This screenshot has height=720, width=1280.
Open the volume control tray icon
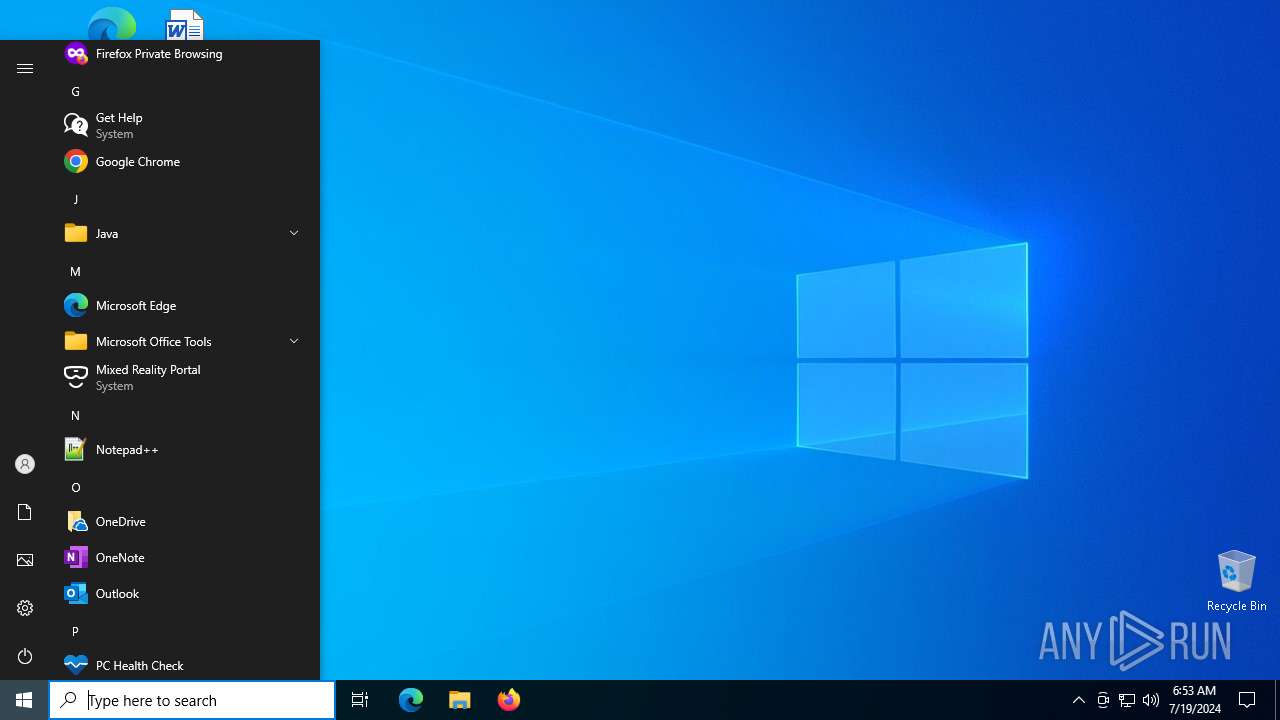click(x=1151, y=700)
